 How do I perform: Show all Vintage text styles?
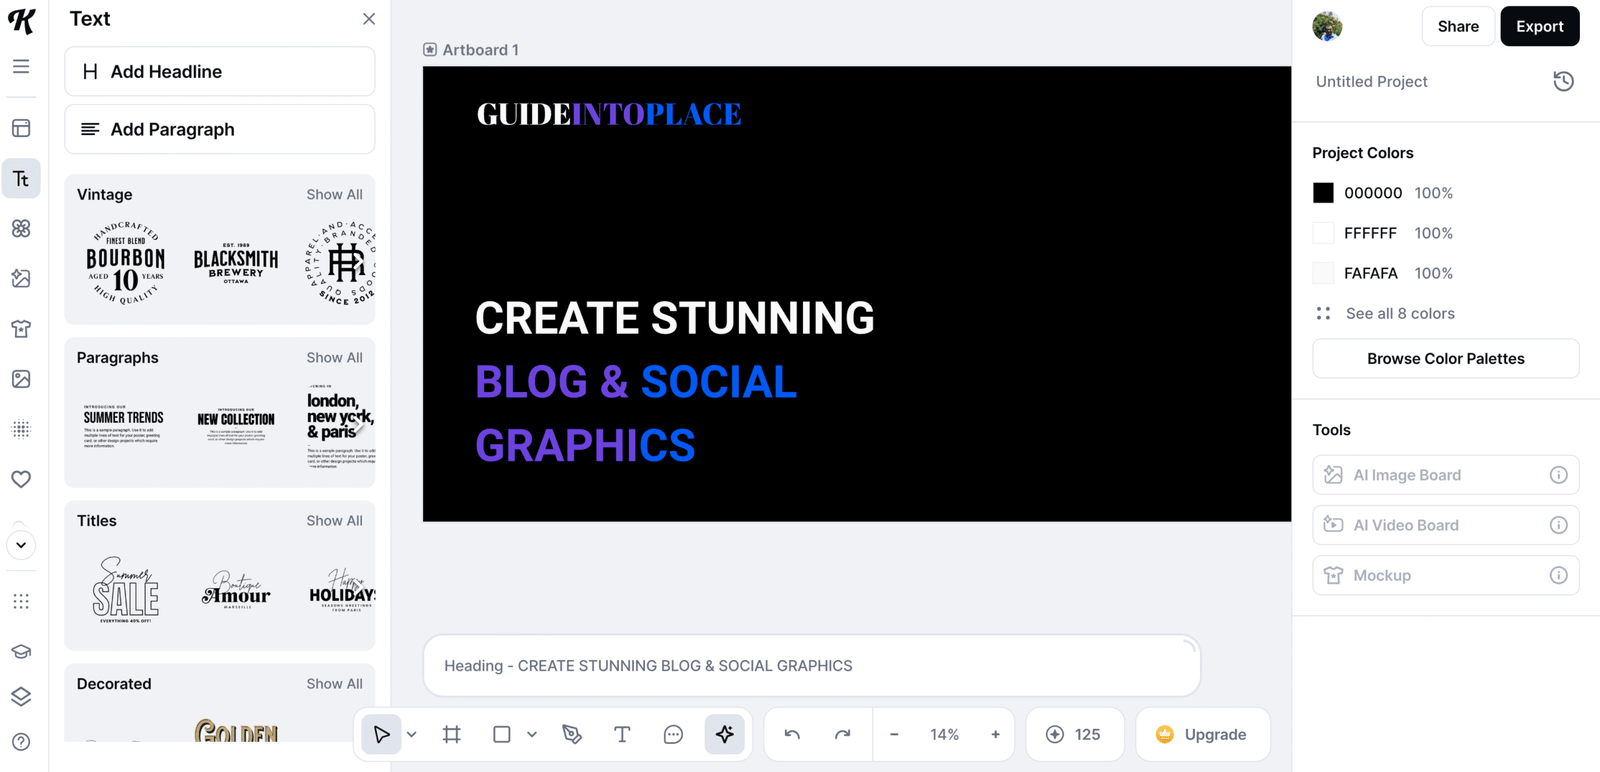(334, 194)
